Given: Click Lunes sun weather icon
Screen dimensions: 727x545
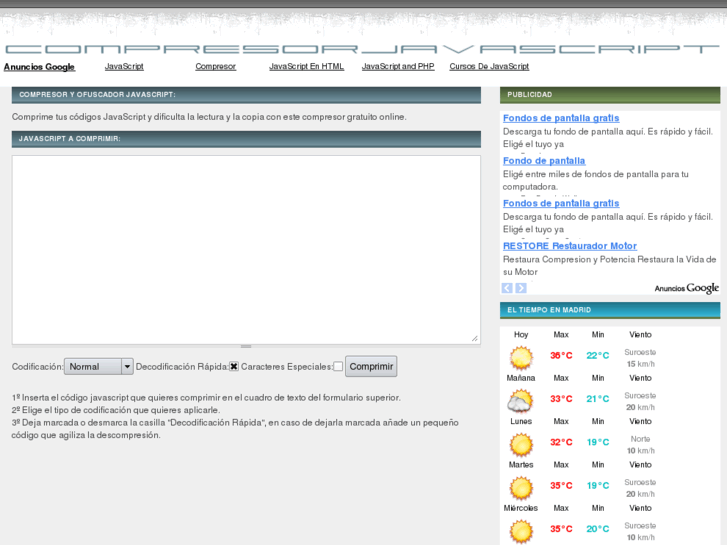Looking at the screenshot, I should [521, 444].
